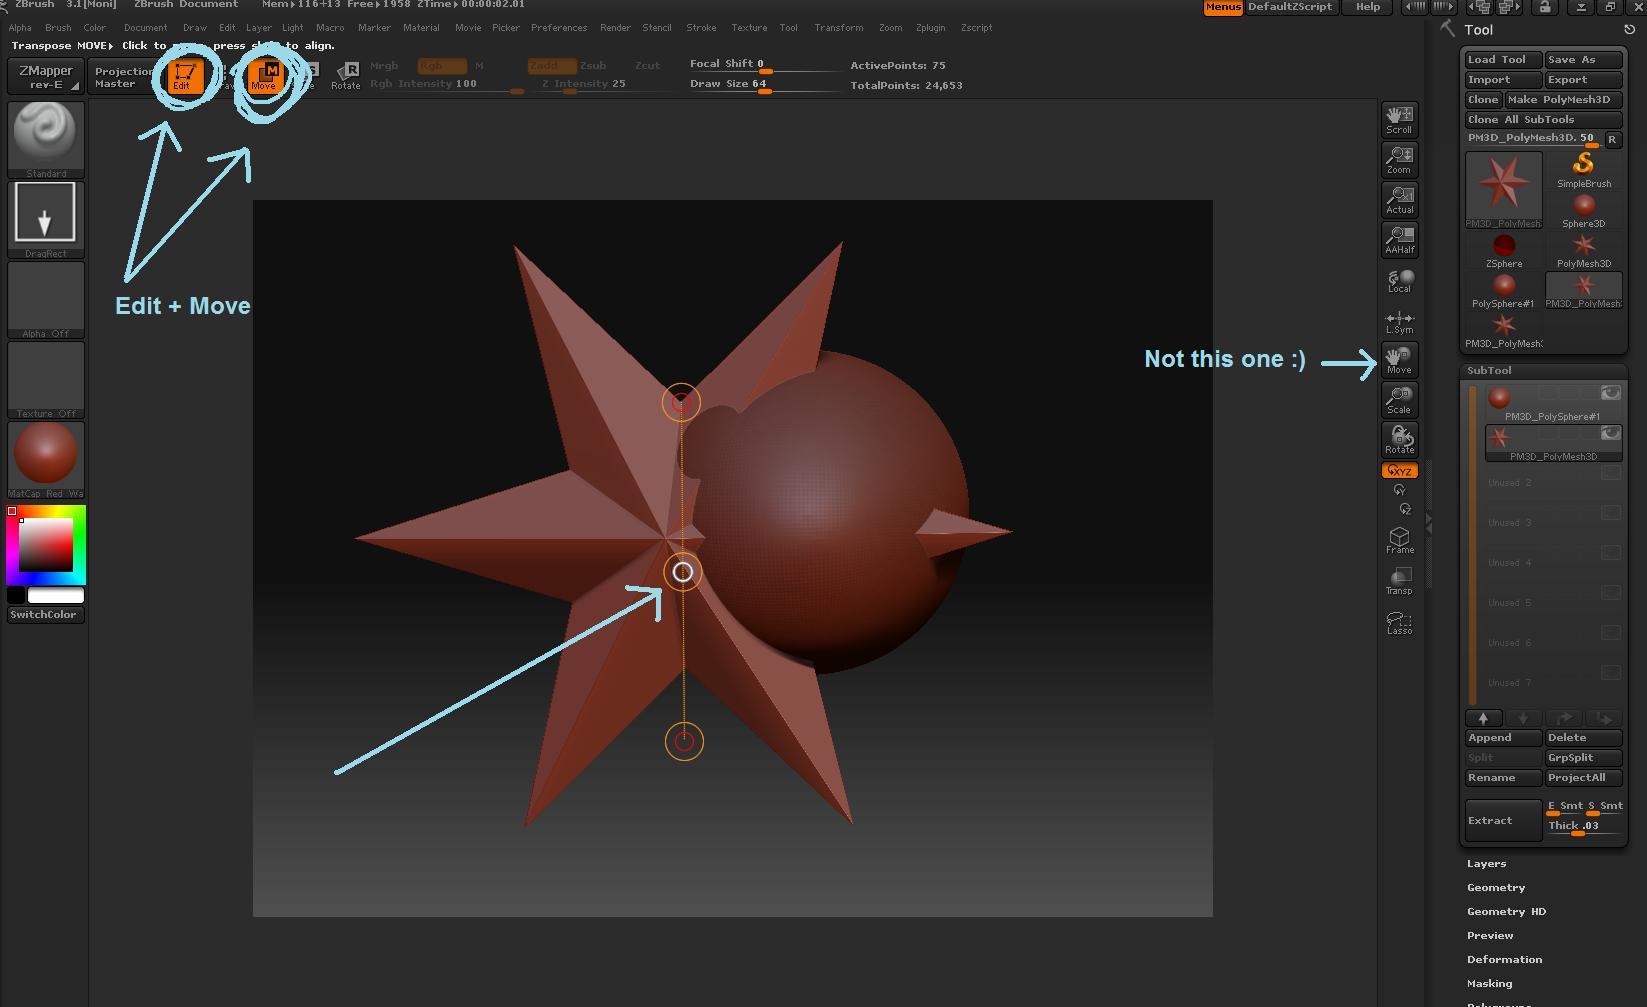This screenshot has height=1007, width=1647.
Task: Pick color in the color picker square
Action: [x=46, y=545]
